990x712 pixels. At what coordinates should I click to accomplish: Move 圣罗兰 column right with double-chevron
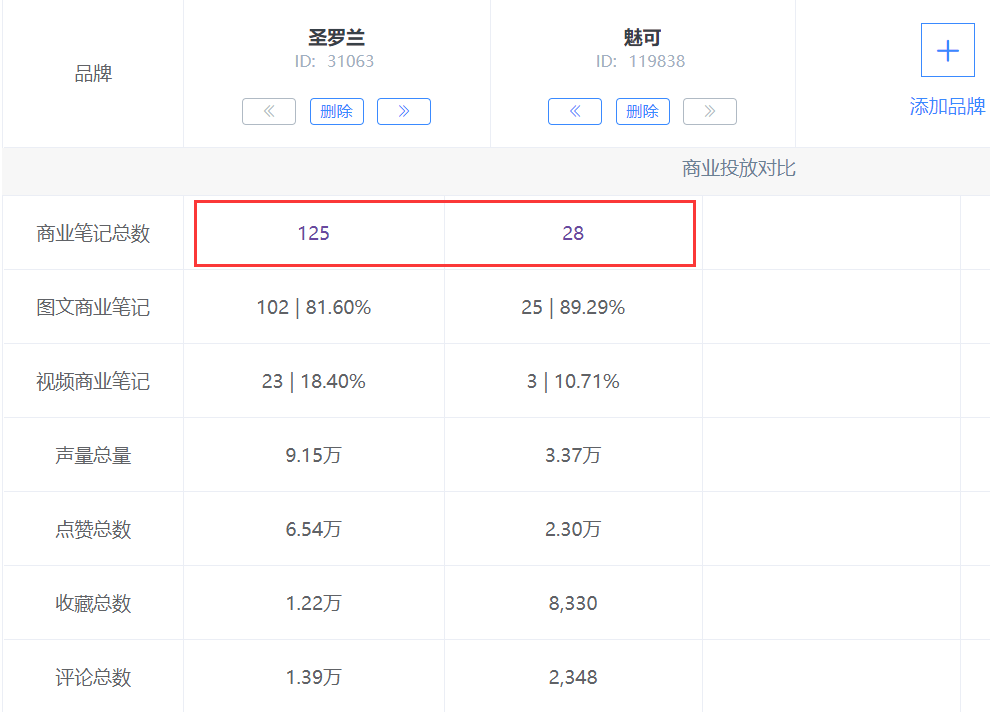(x=404, y=112)
